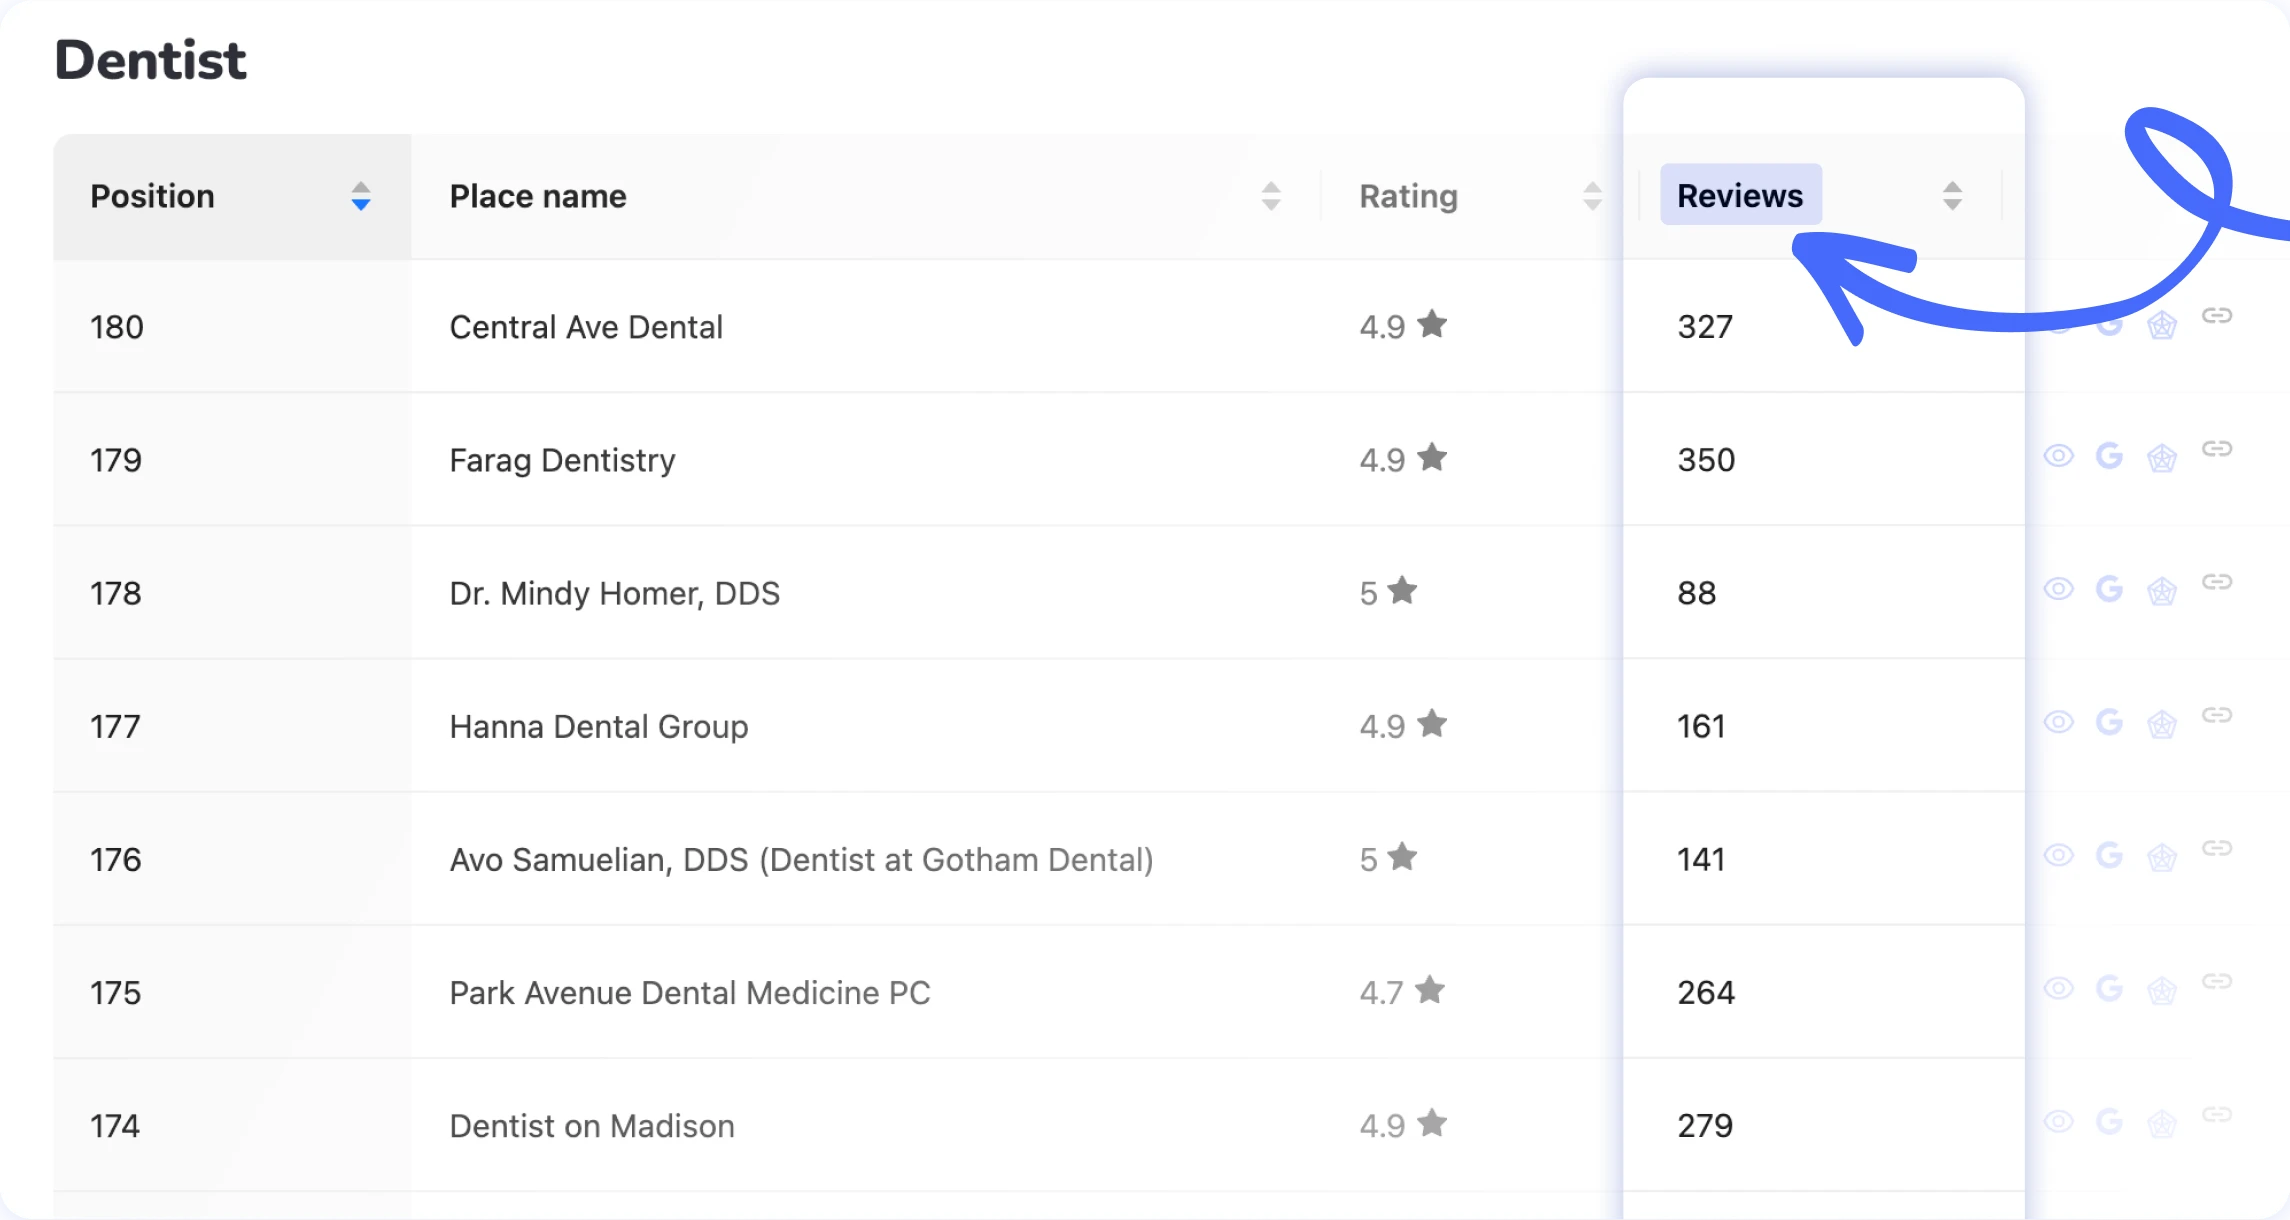This screenshot has height=1220, width=2290.
Task: Open Central Ave Dental place name
Action: (586, 327)
